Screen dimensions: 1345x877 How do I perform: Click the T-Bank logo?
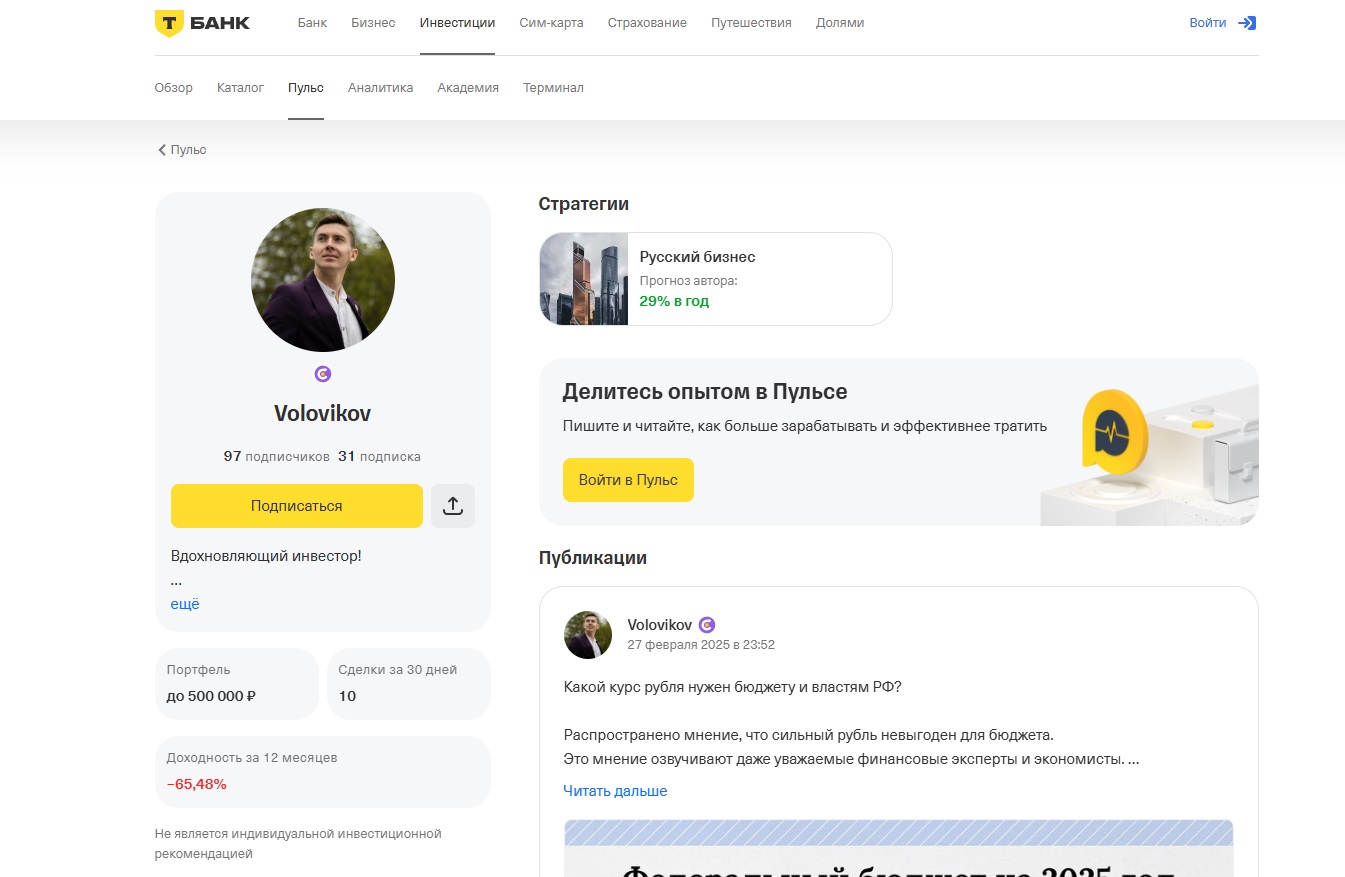coord(202,23)
